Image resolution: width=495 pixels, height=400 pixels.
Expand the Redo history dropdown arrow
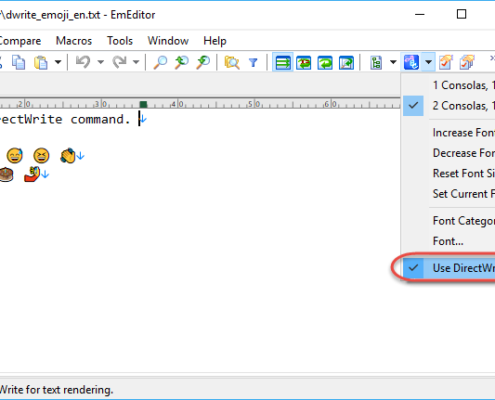pyautogui.click(x=136, y=62)
